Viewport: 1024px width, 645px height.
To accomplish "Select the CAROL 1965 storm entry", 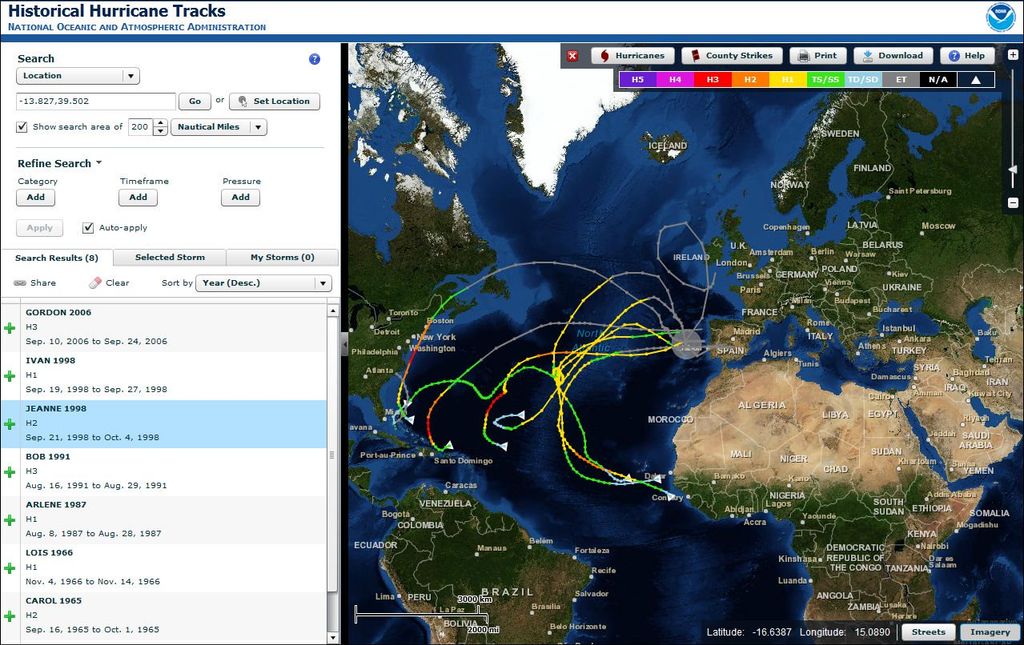I will (x=164, y=616).
